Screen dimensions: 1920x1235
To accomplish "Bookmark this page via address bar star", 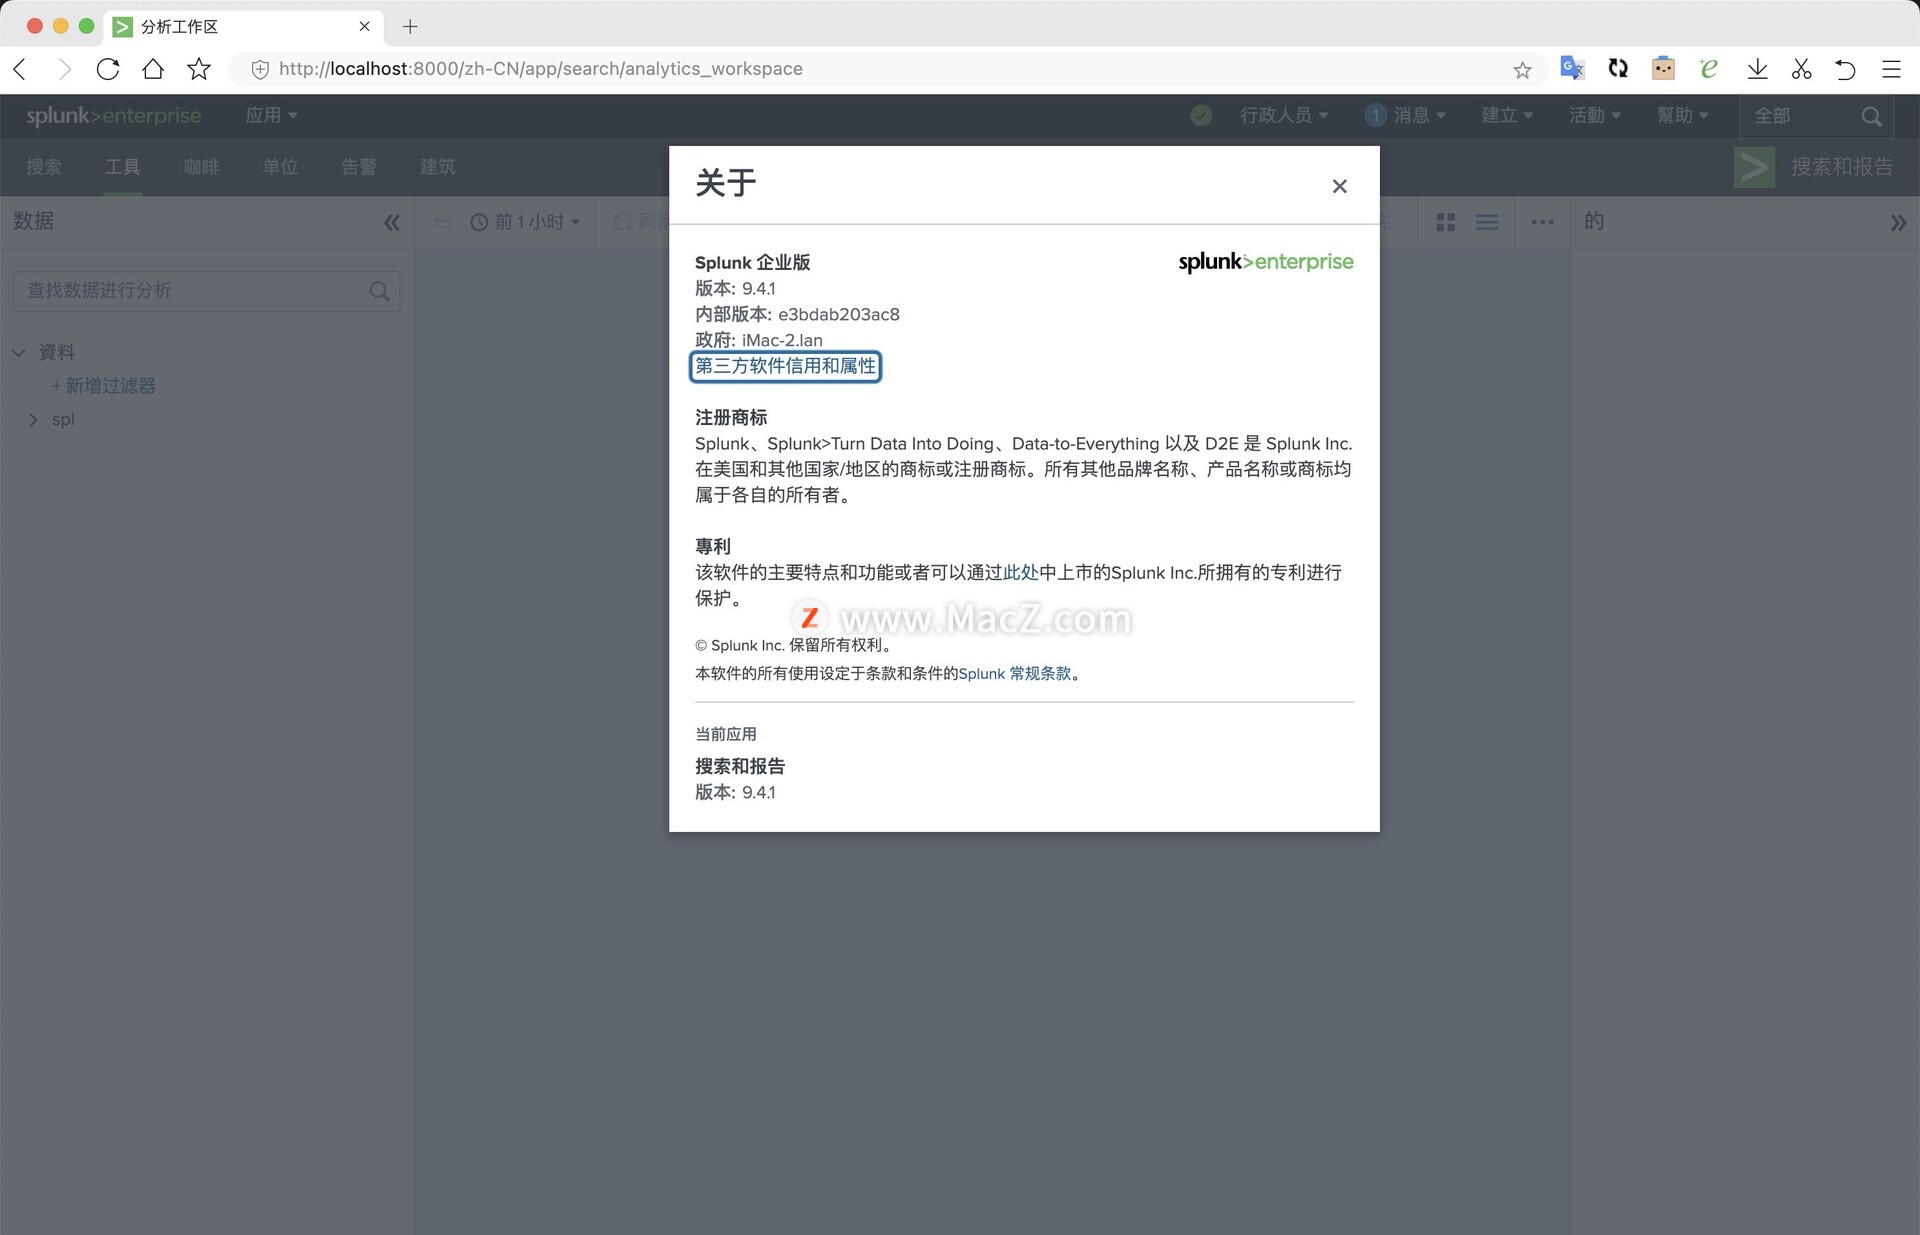I will coord(1522,70).
